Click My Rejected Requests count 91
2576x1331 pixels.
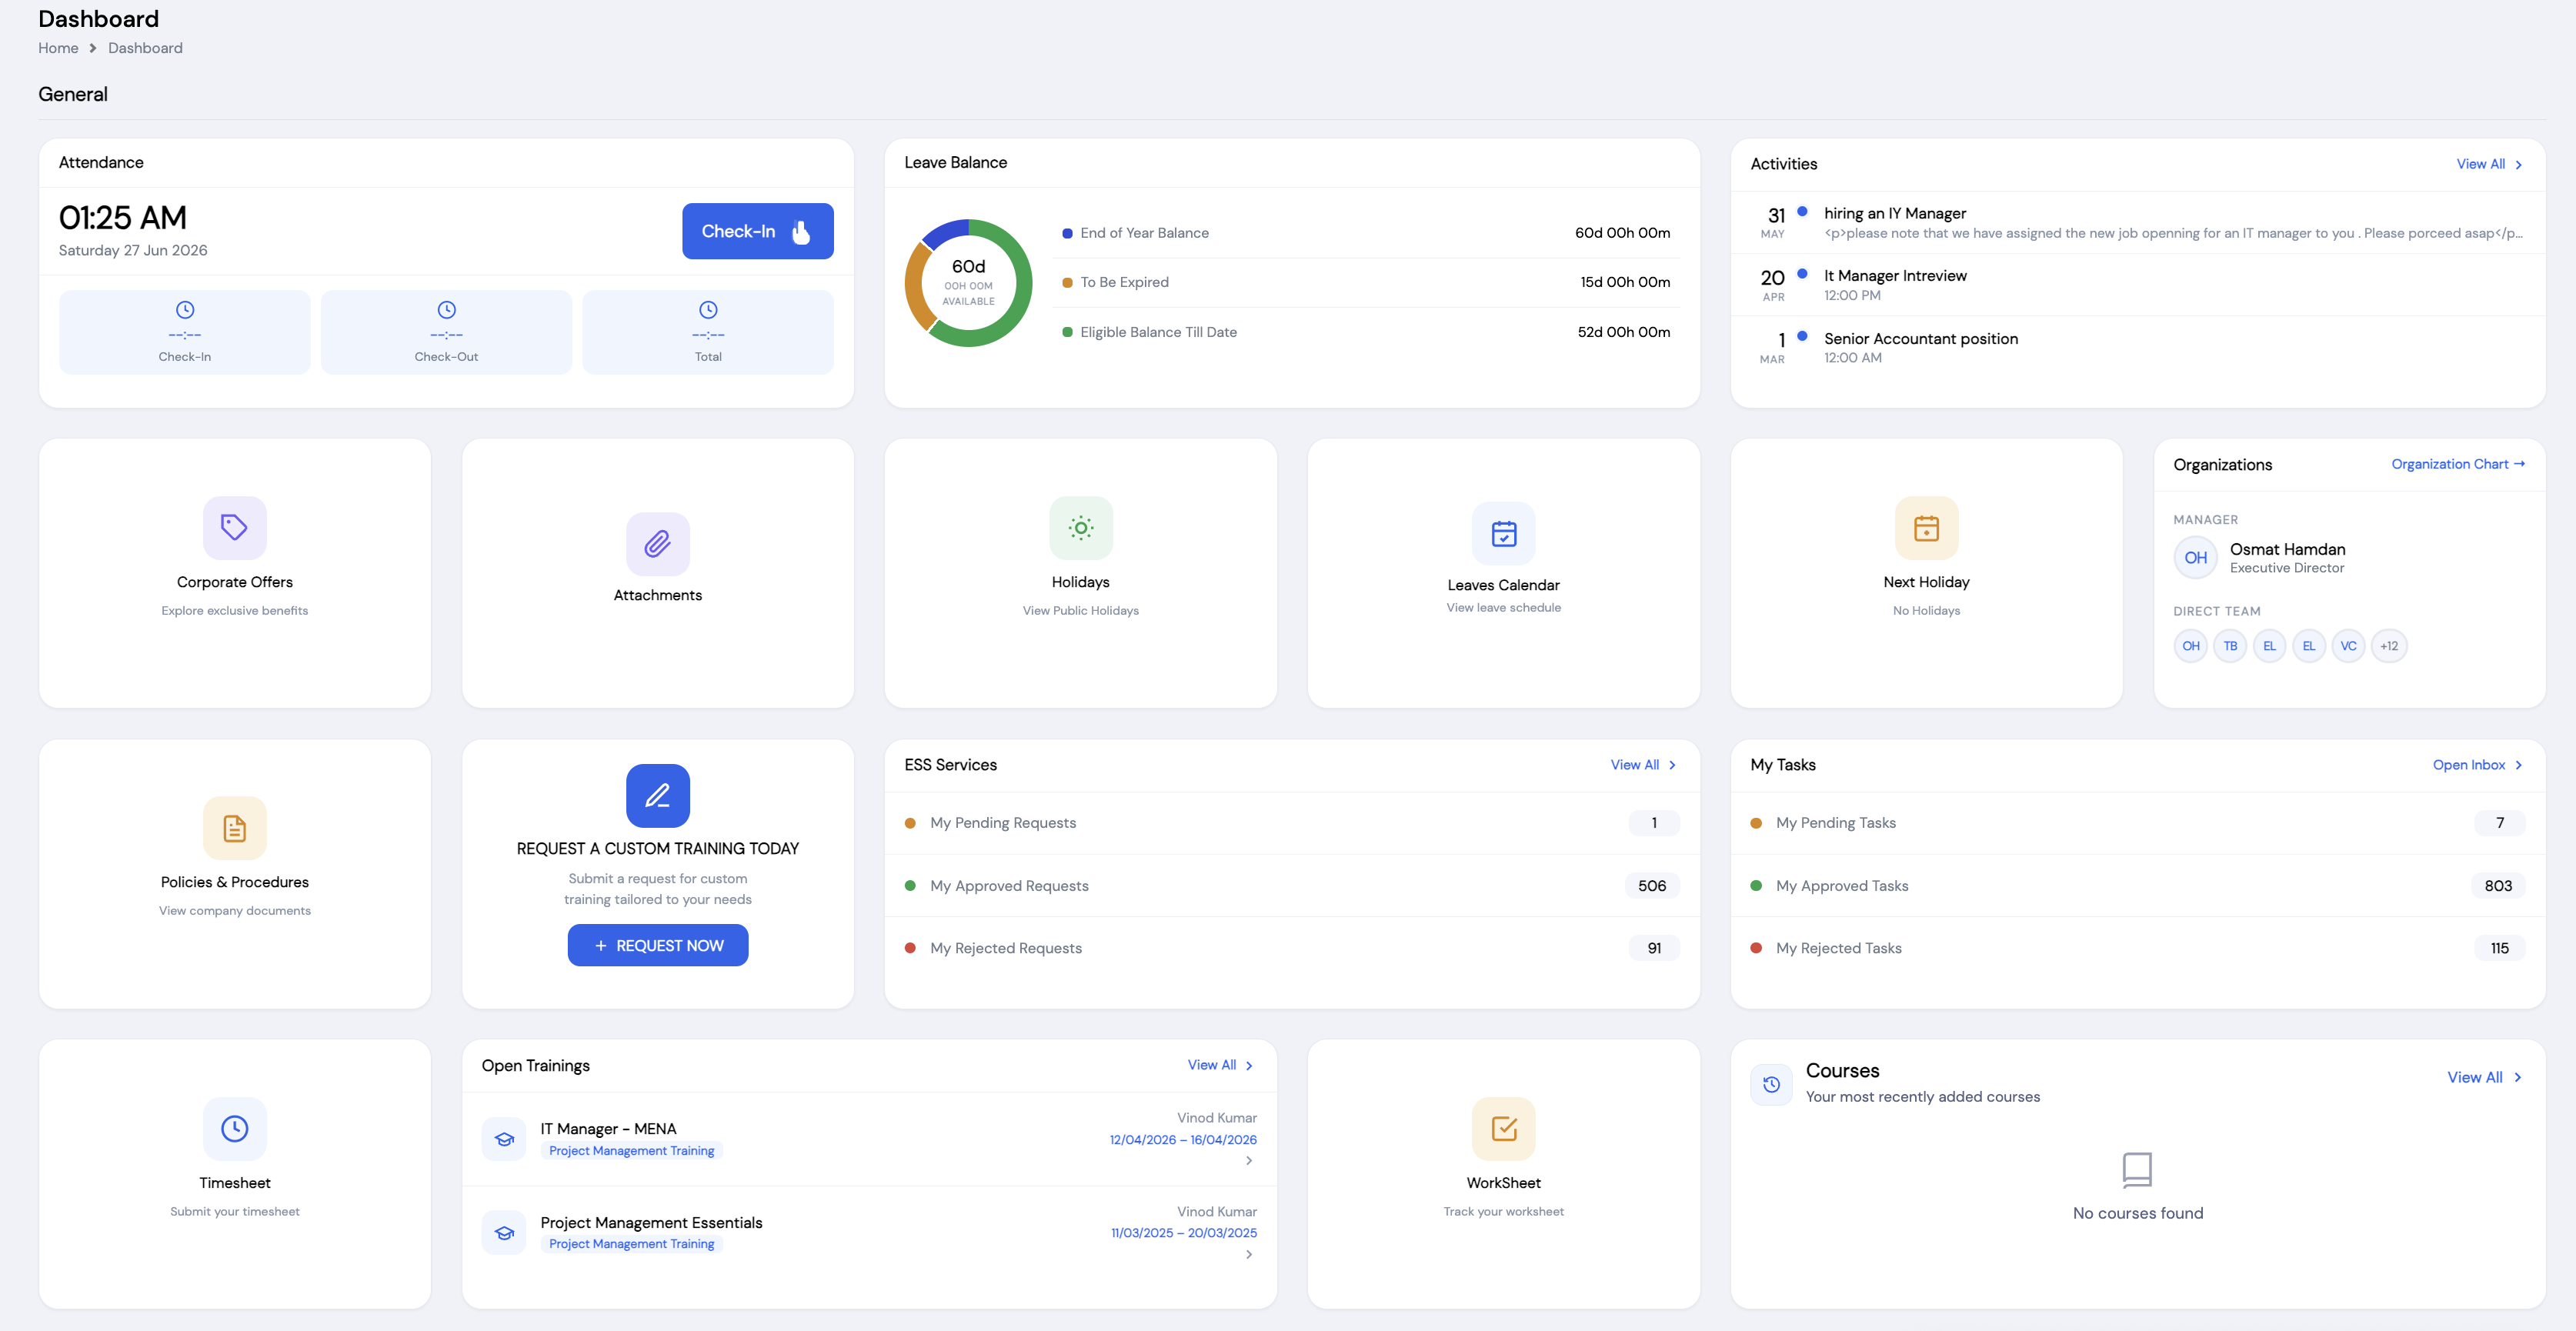click(x=1654, y=948)
